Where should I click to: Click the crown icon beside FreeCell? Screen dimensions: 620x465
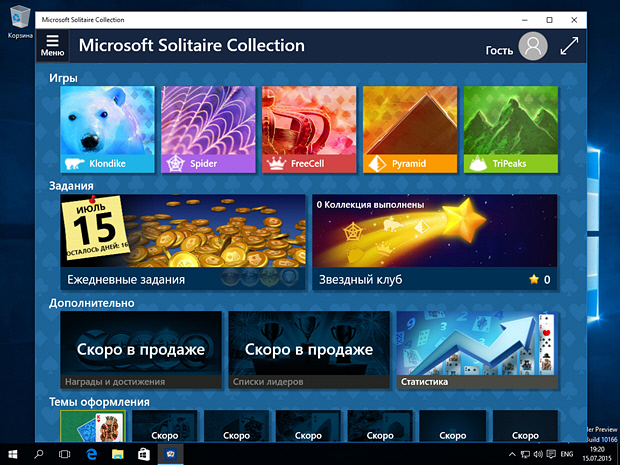(x=276, y=163)
